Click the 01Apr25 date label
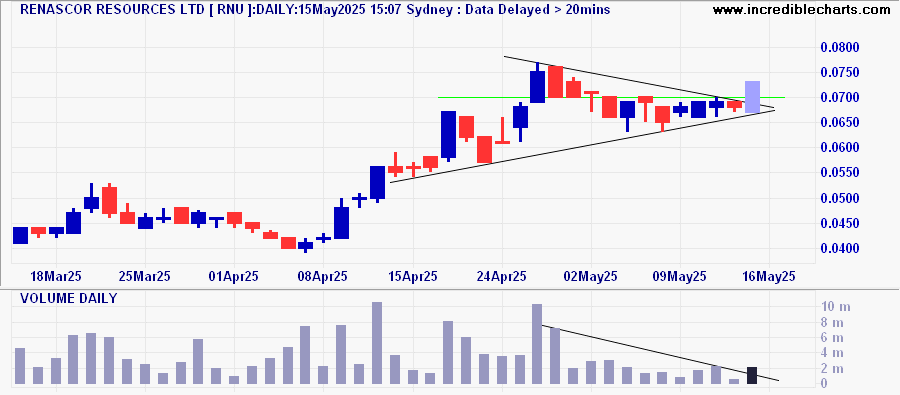This screenshot has width=900, height=395. [x=234, y=276]
